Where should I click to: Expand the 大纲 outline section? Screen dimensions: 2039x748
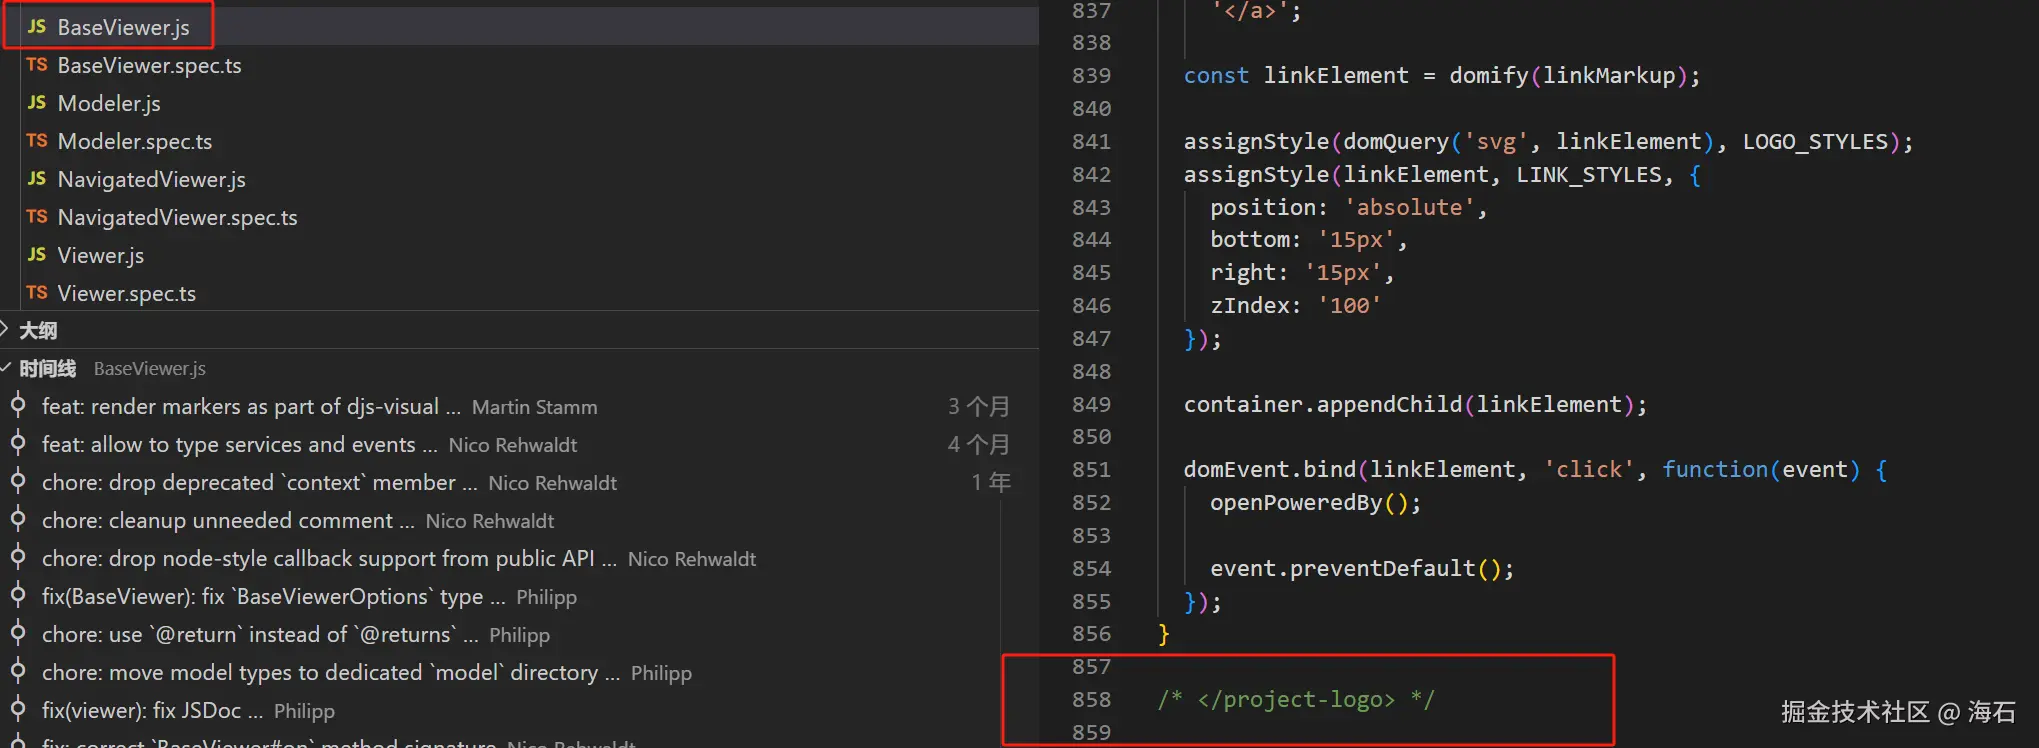click(x=38, y=330)
